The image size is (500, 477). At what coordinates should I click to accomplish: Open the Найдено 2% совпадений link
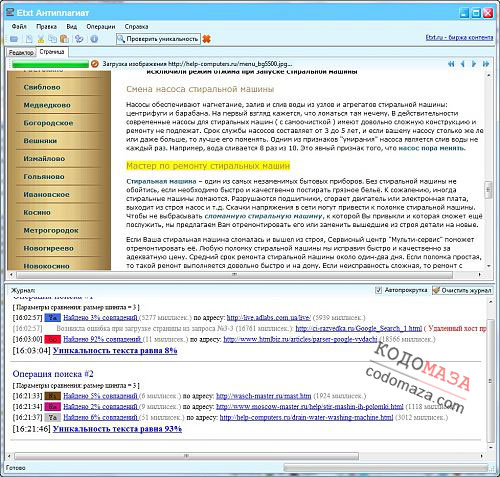tap(100, 407)
